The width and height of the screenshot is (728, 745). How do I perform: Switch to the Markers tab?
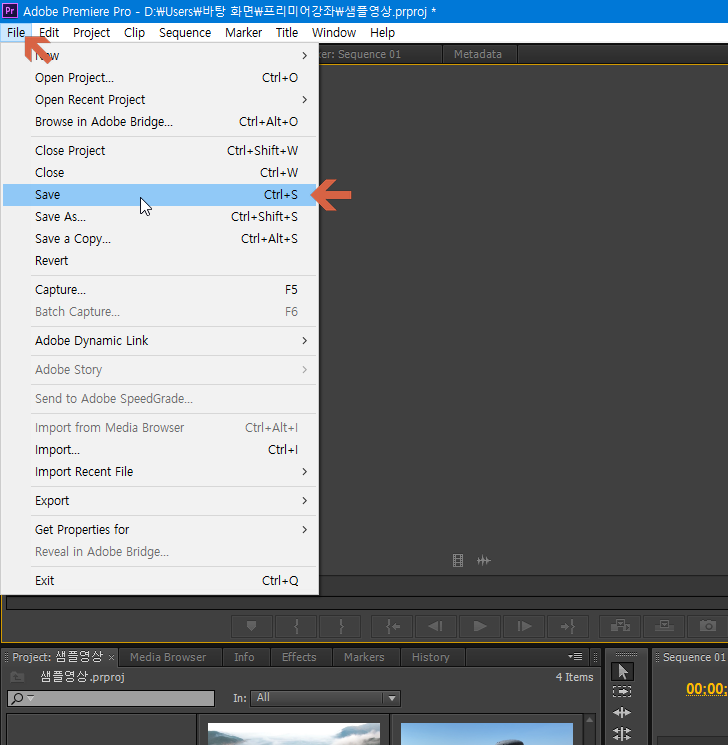coord(364,657)
